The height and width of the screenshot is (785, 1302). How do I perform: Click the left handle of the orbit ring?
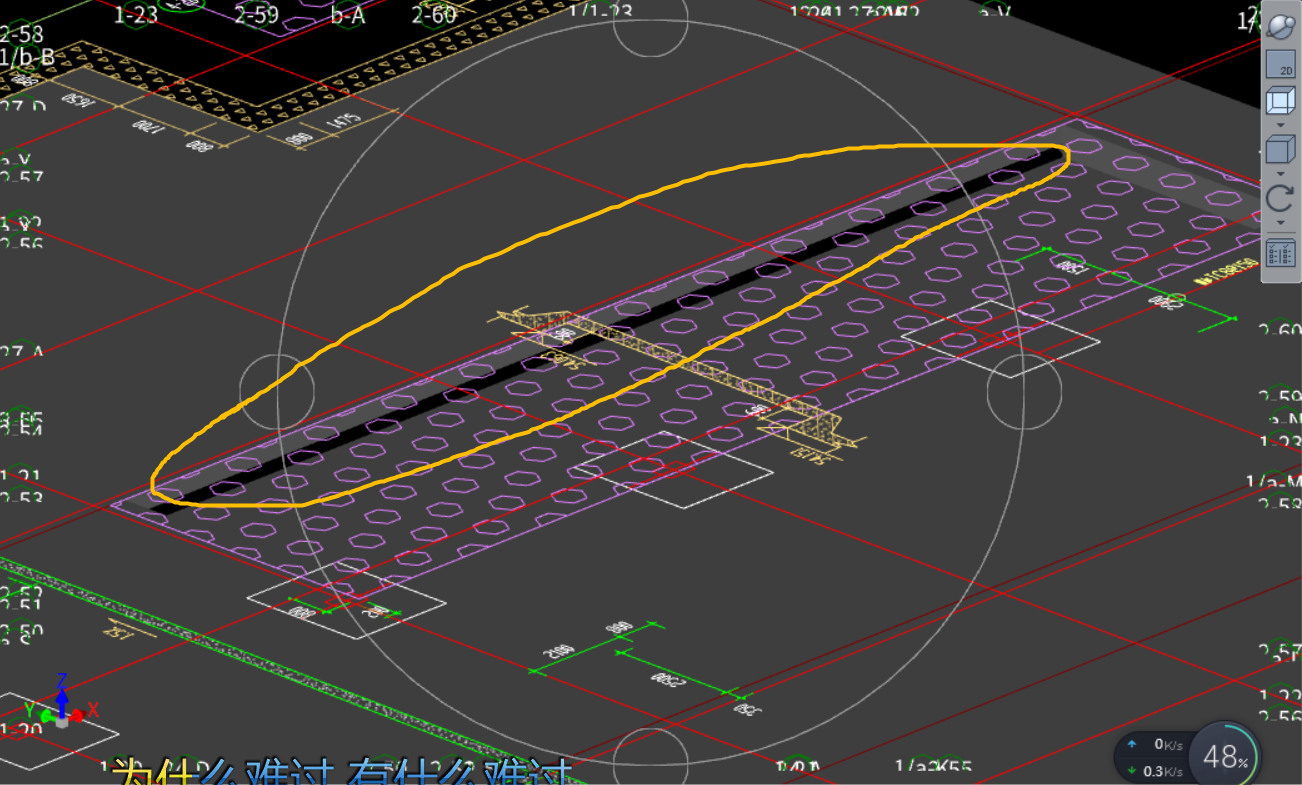[277, 391]
